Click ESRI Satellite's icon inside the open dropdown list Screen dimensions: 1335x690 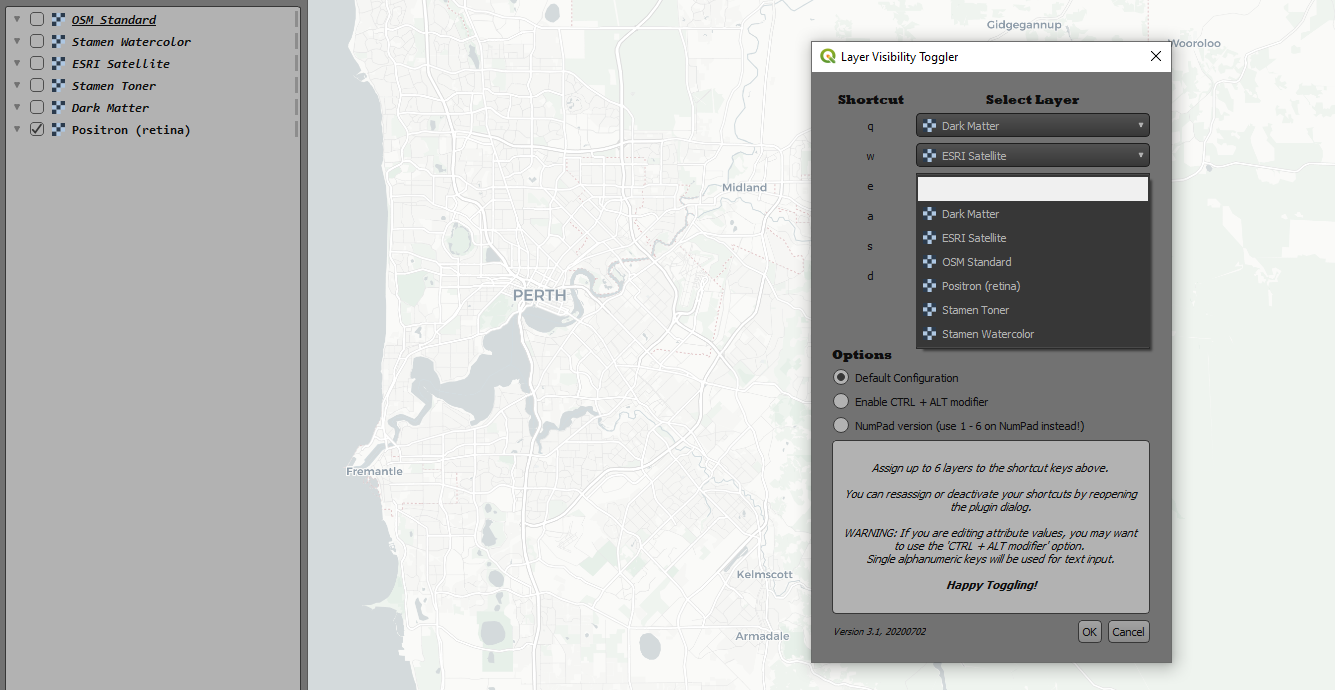[929, 237]
